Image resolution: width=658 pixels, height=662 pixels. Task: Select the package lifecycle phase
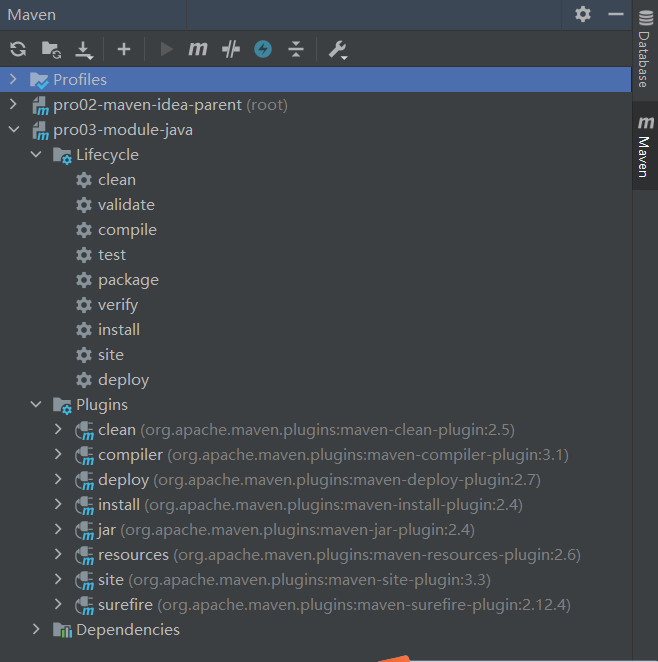[128, 280]
